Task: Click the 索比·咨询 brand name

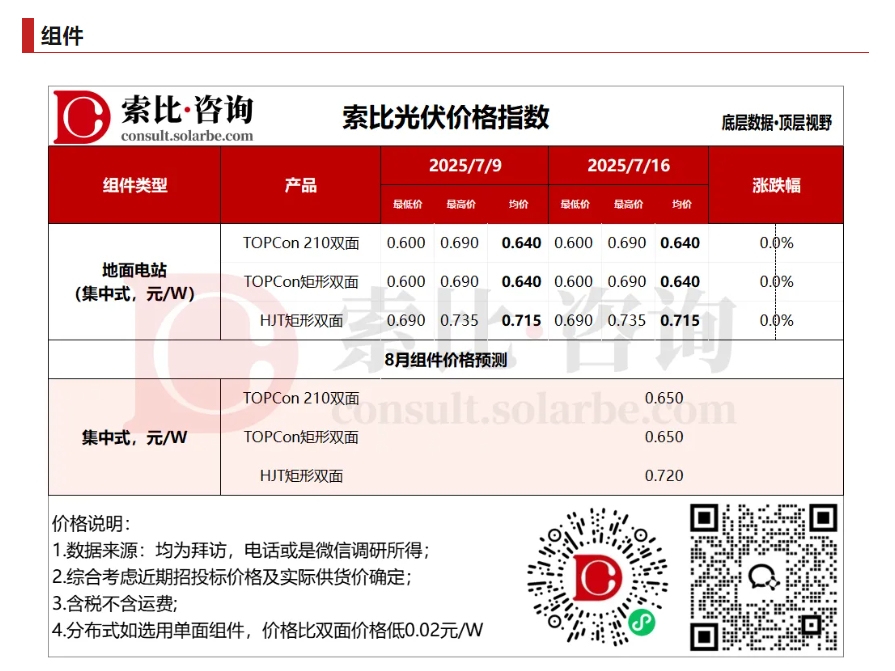Action: tap(187, 109)
